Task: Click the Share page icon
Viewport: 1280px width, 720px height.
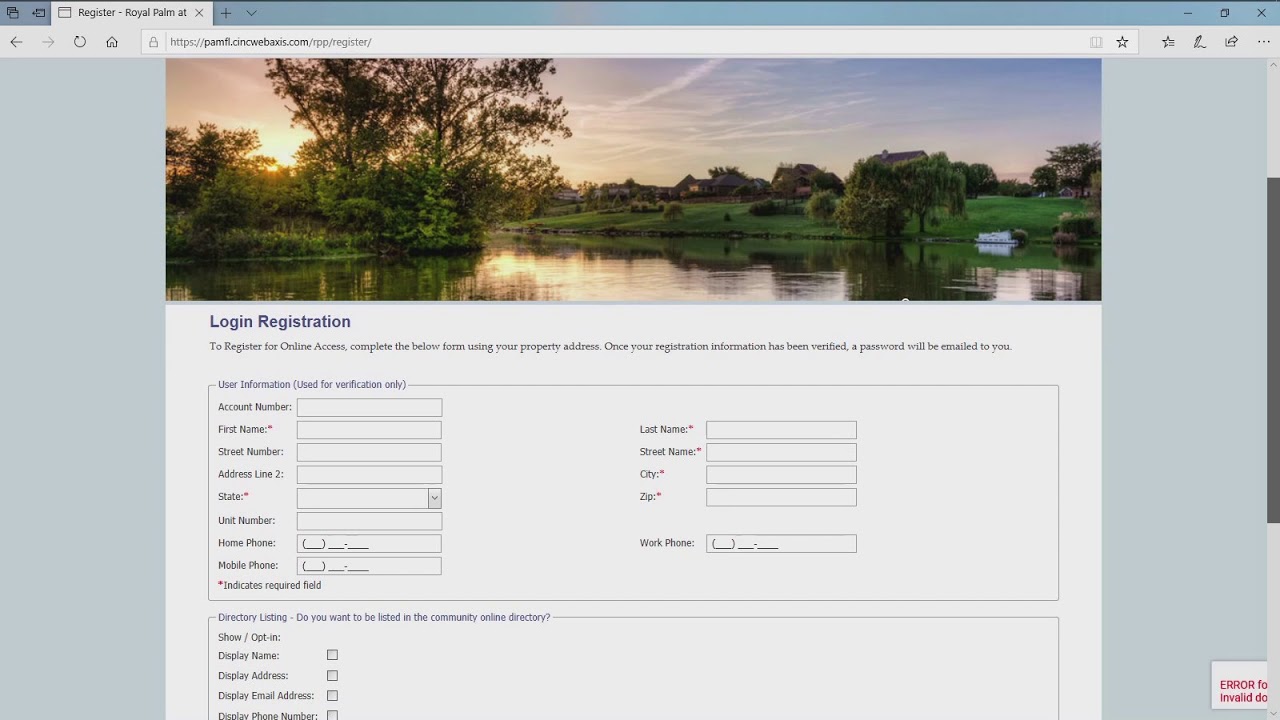Action: coord(1232,42)
